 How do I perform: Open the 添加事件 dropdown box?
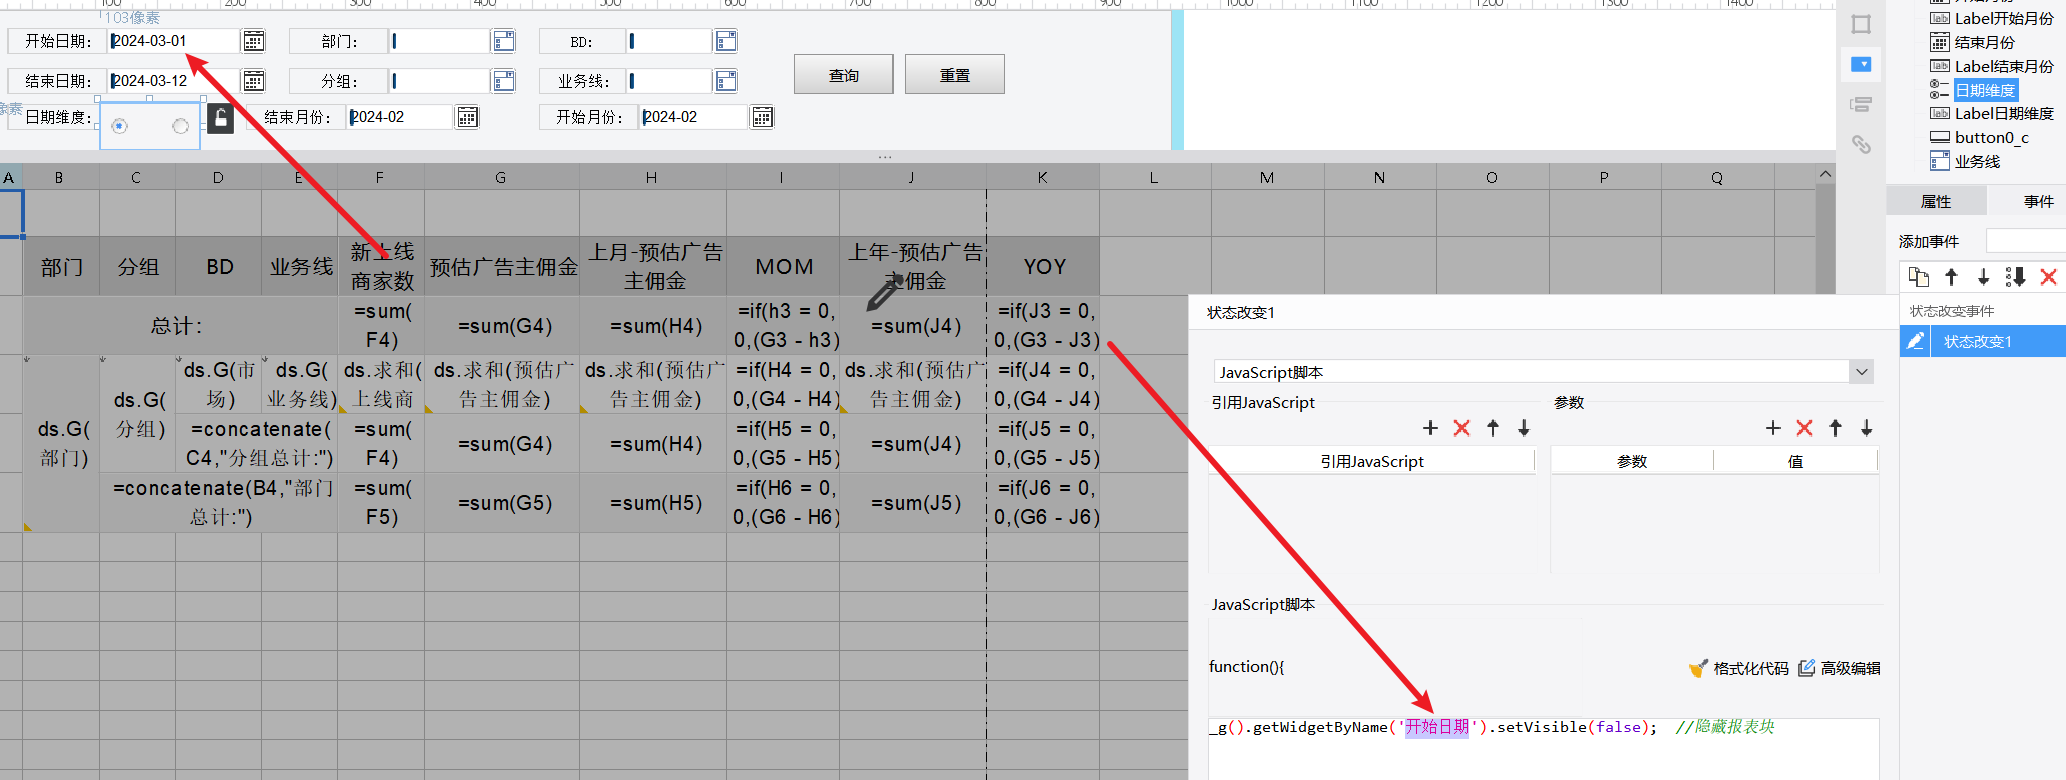click(x=2025, y=241)
